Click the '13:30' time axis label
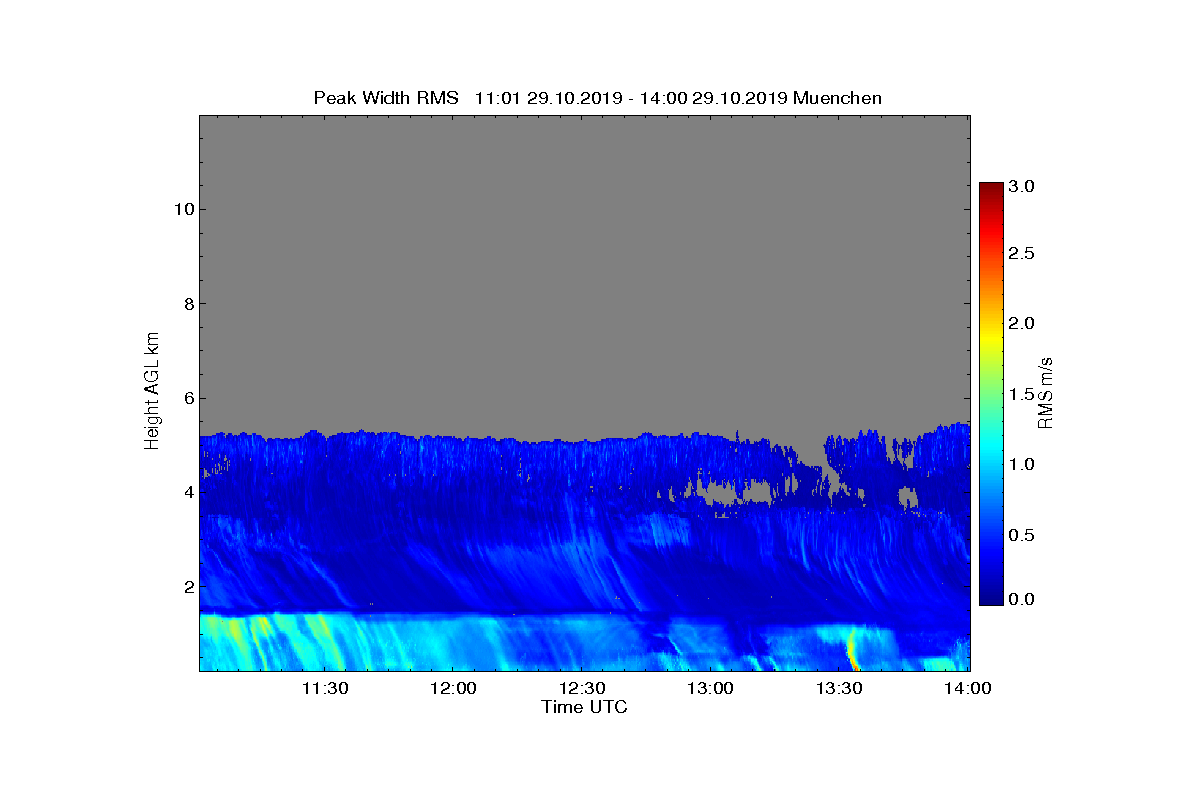The image size is (1200, 800). pos(841,689)
